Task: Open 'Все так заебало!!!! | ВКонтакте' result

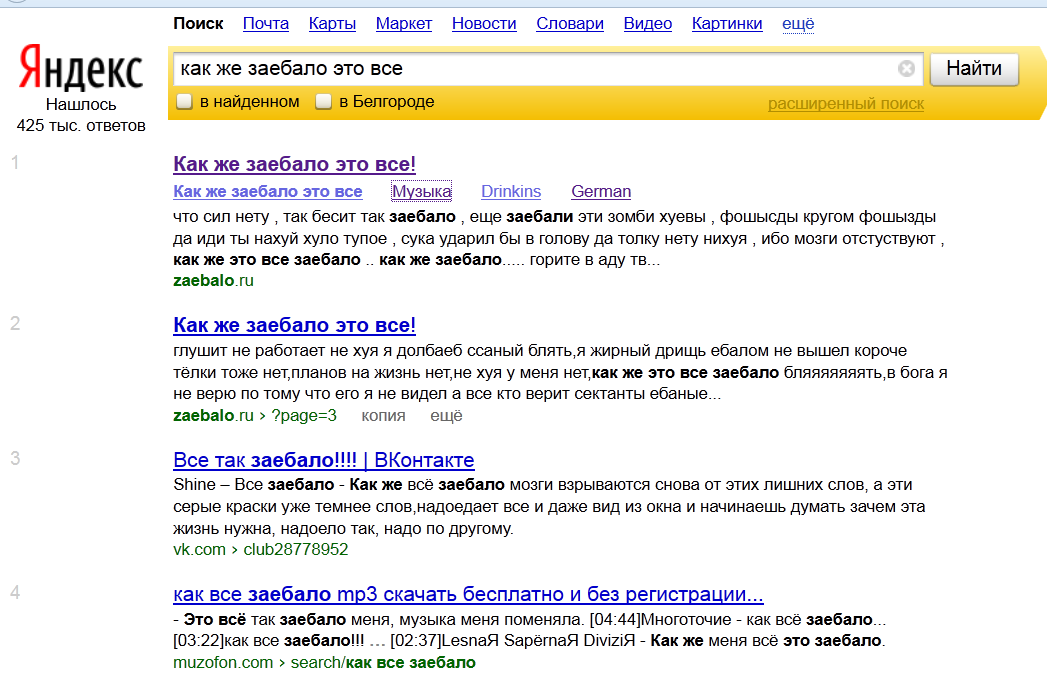Action: 324,460
